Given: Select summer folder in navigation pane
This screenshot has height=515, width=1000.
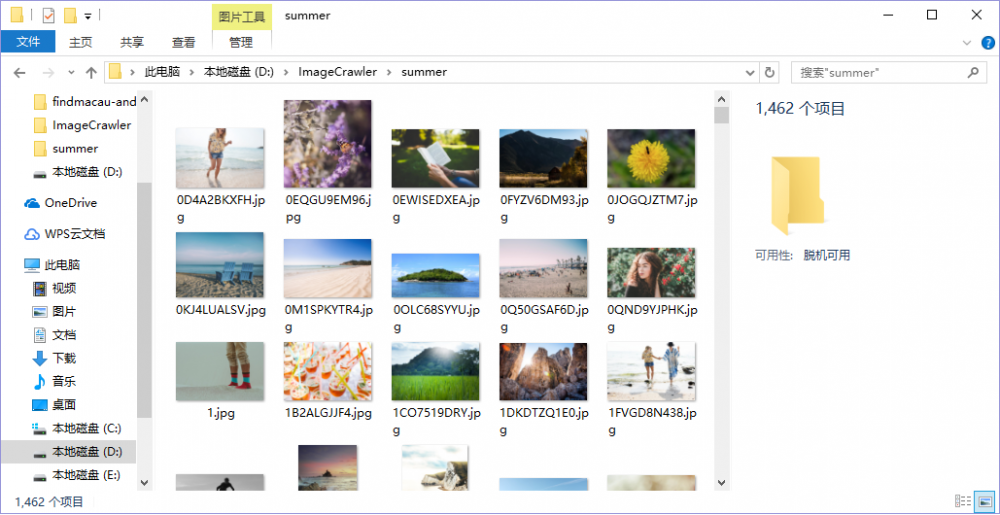Looking at the screenshot, I should tap(66, 149).
